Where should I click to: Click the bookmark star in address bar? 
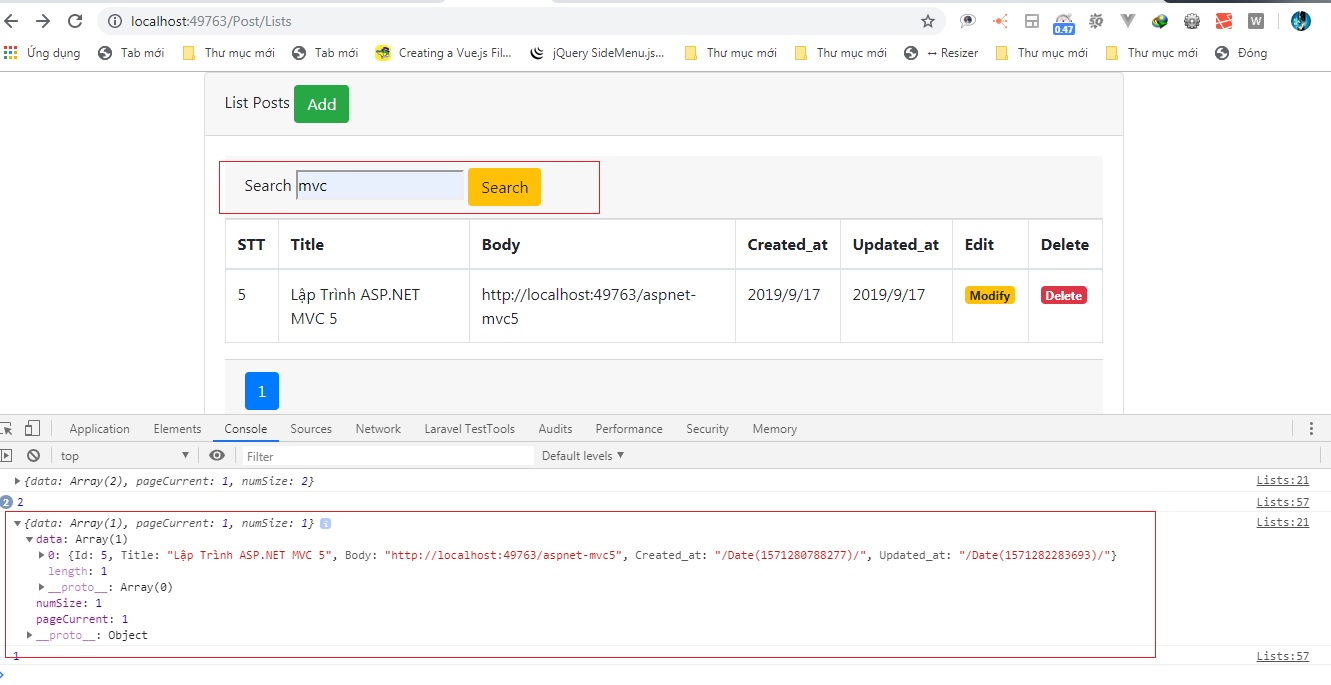[x=927, y=21]
